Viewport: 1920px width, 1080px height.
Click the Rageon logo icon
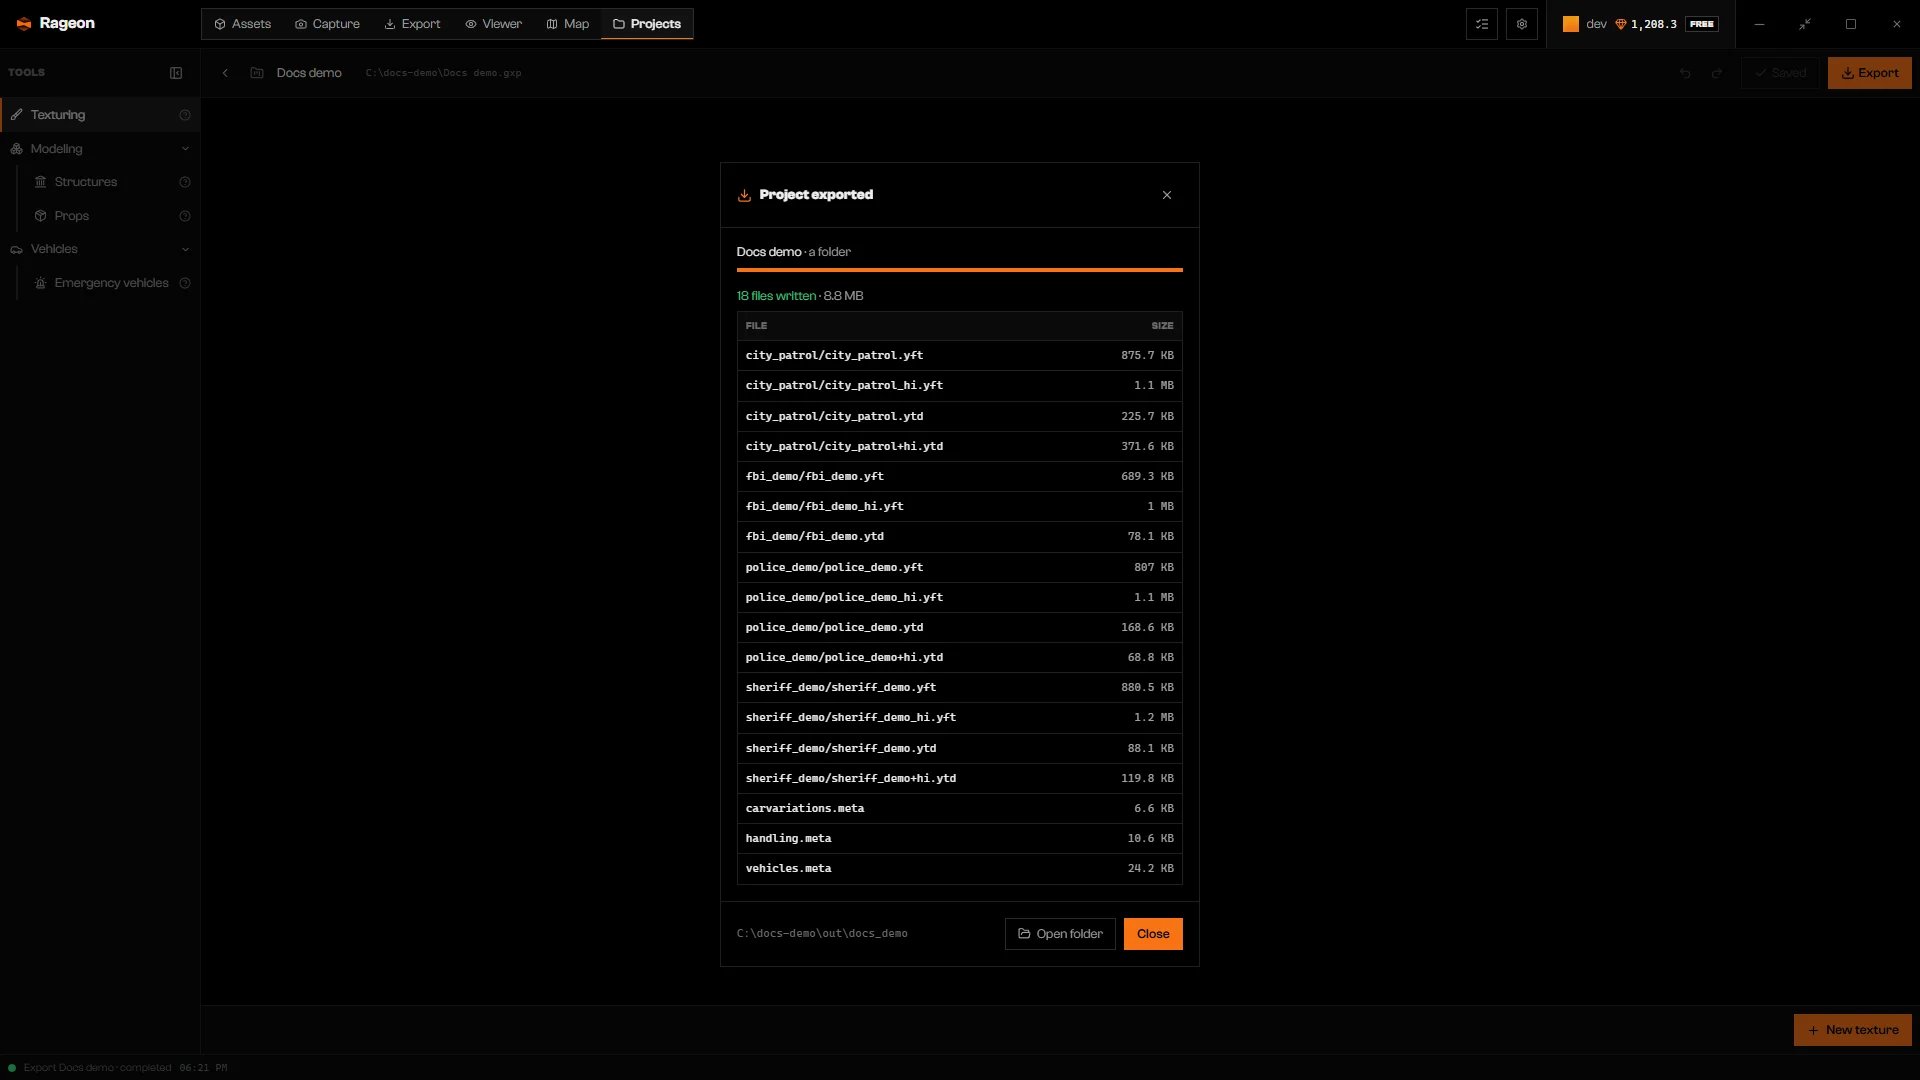coord(24,24)
